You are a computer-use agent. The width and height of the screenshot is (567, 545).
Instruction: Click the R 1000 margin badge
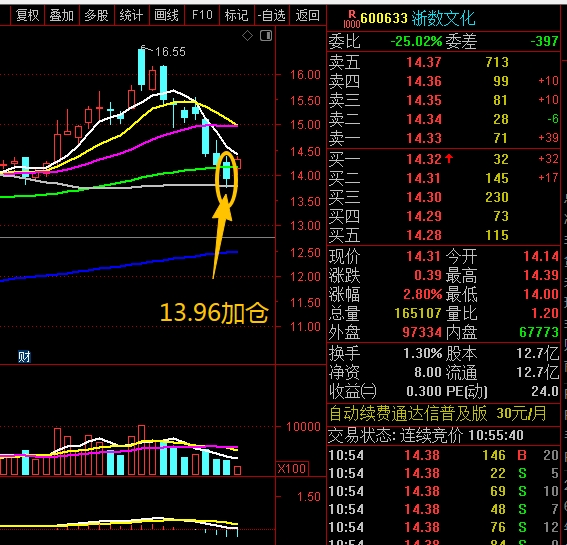(x=351, y=19)
